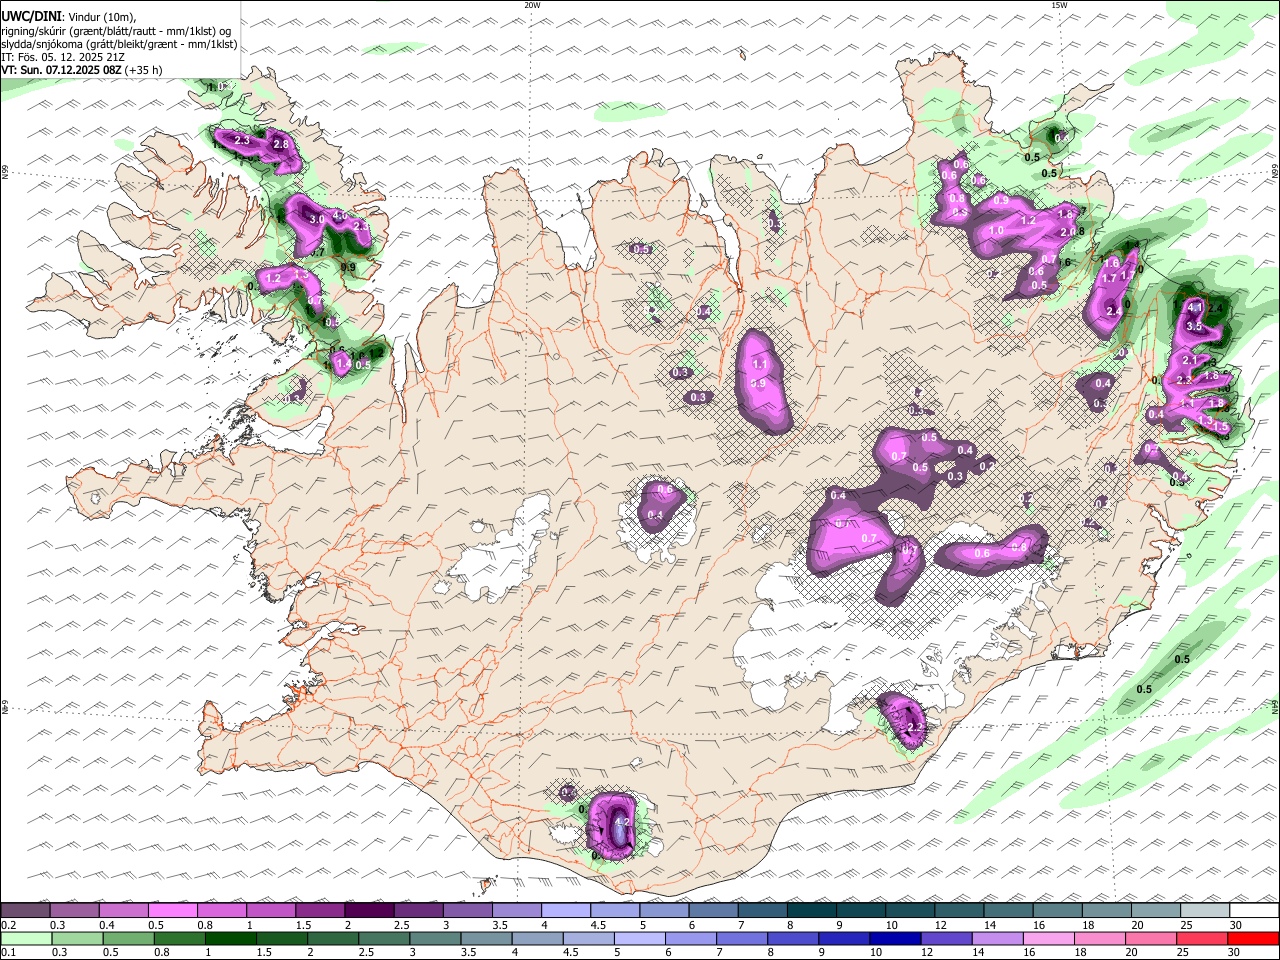
Task: Click the 1.1 value in the north-central pink patch
Action: 760,365
